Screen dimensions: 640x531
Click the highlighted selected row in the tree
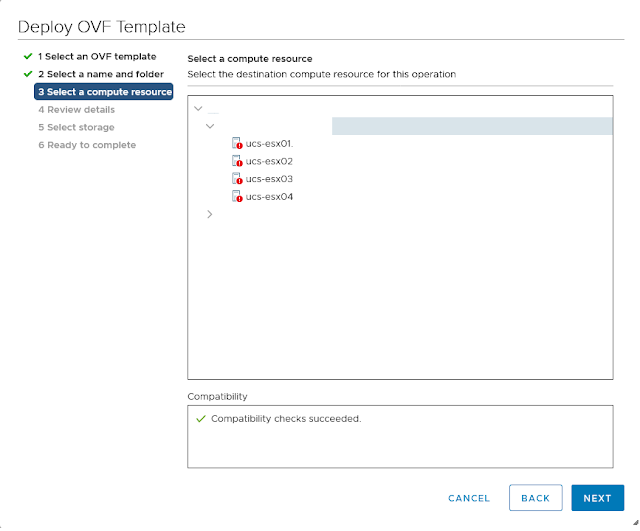(x=472, y=126)
